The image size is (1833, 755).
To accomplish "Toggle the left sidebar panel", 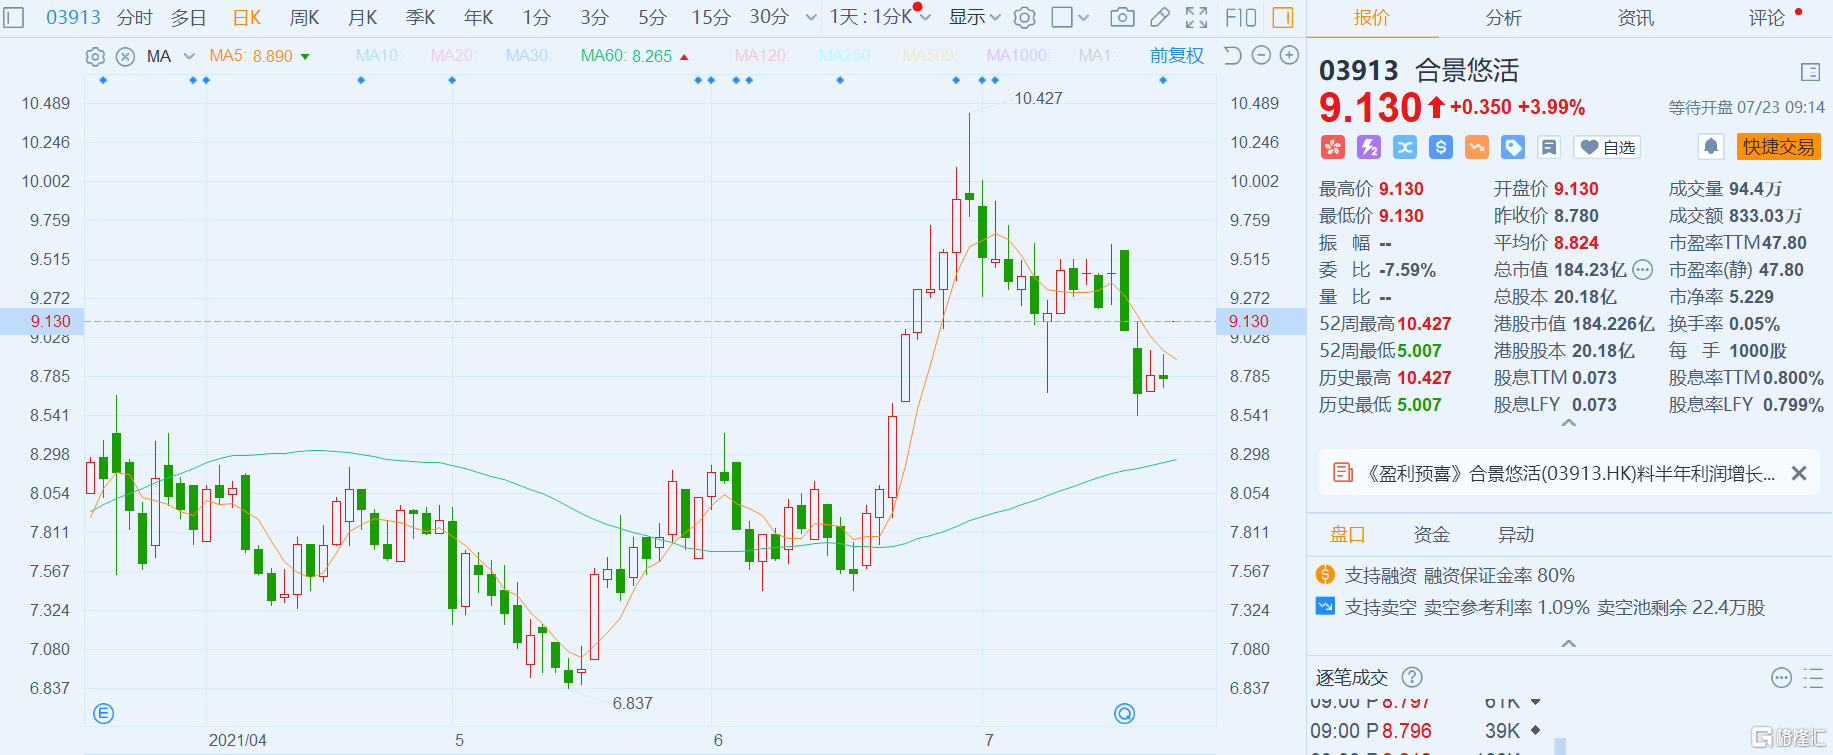I will (x=13, y=17).
